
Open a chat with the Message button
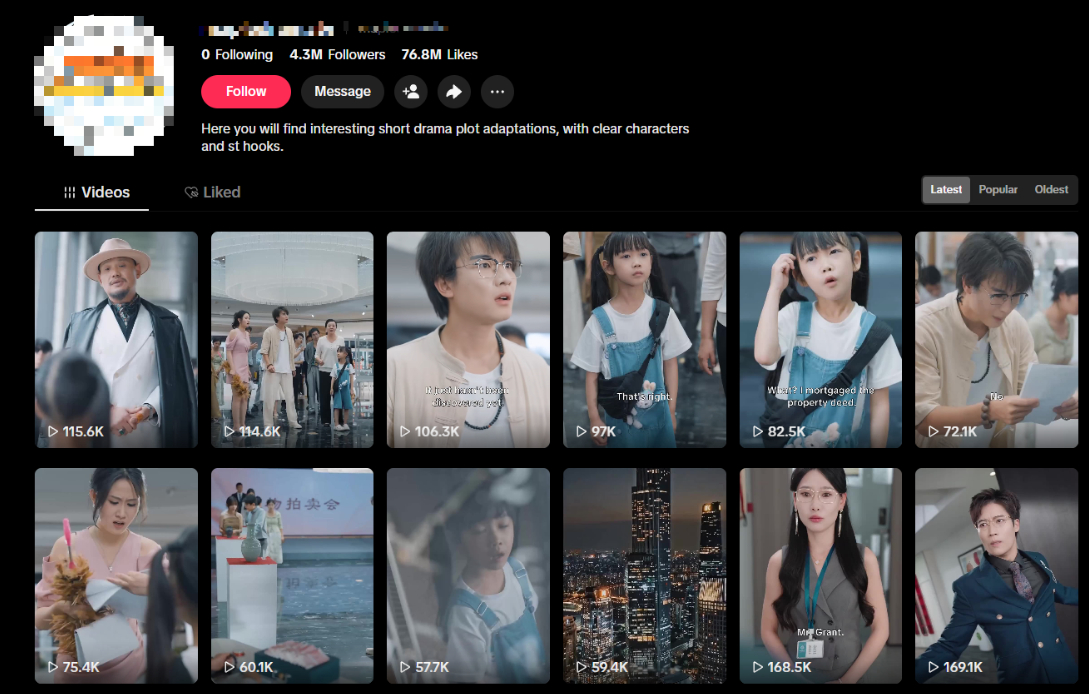[x=342, y=91]
